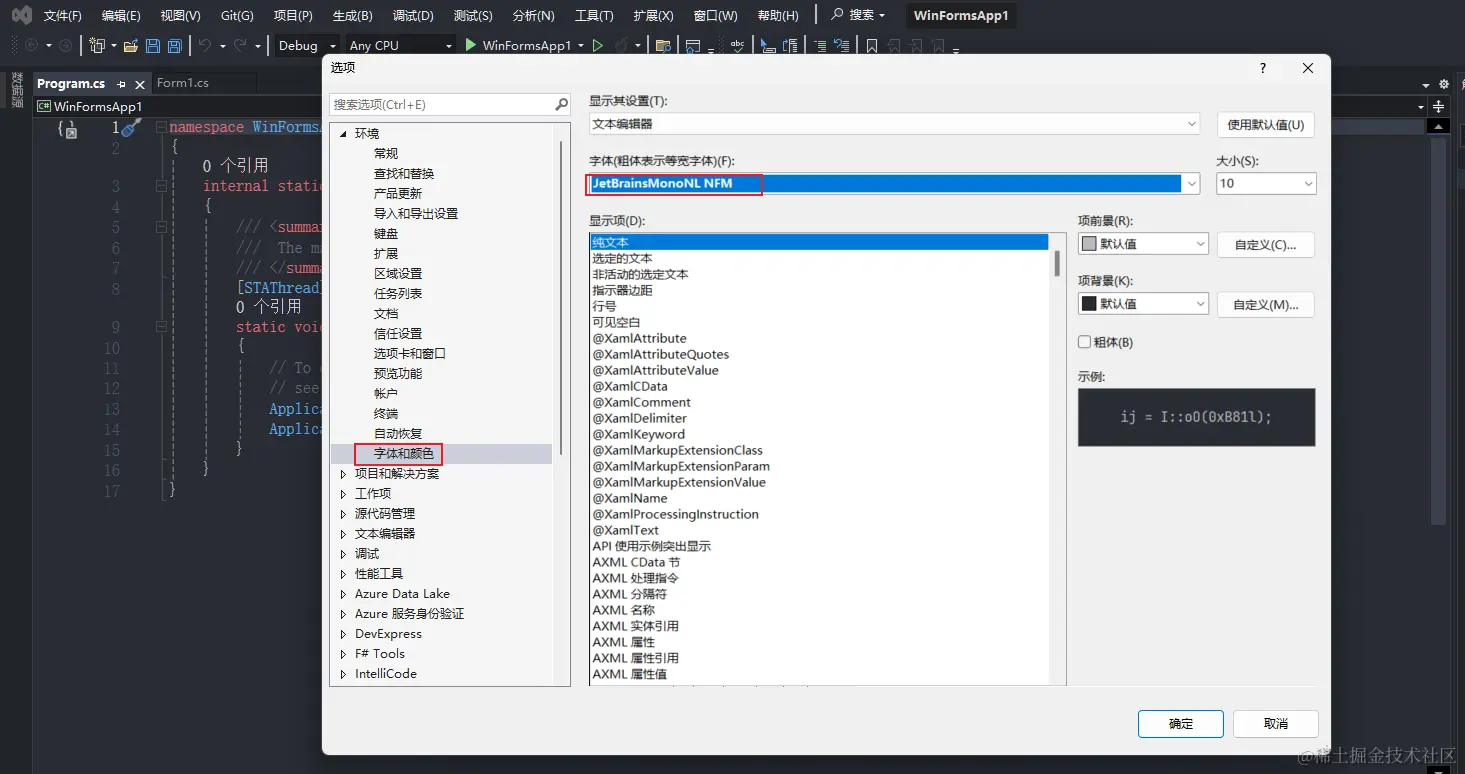Click the 确定 button
1465x774 pixels.
tap(1181, 724)
